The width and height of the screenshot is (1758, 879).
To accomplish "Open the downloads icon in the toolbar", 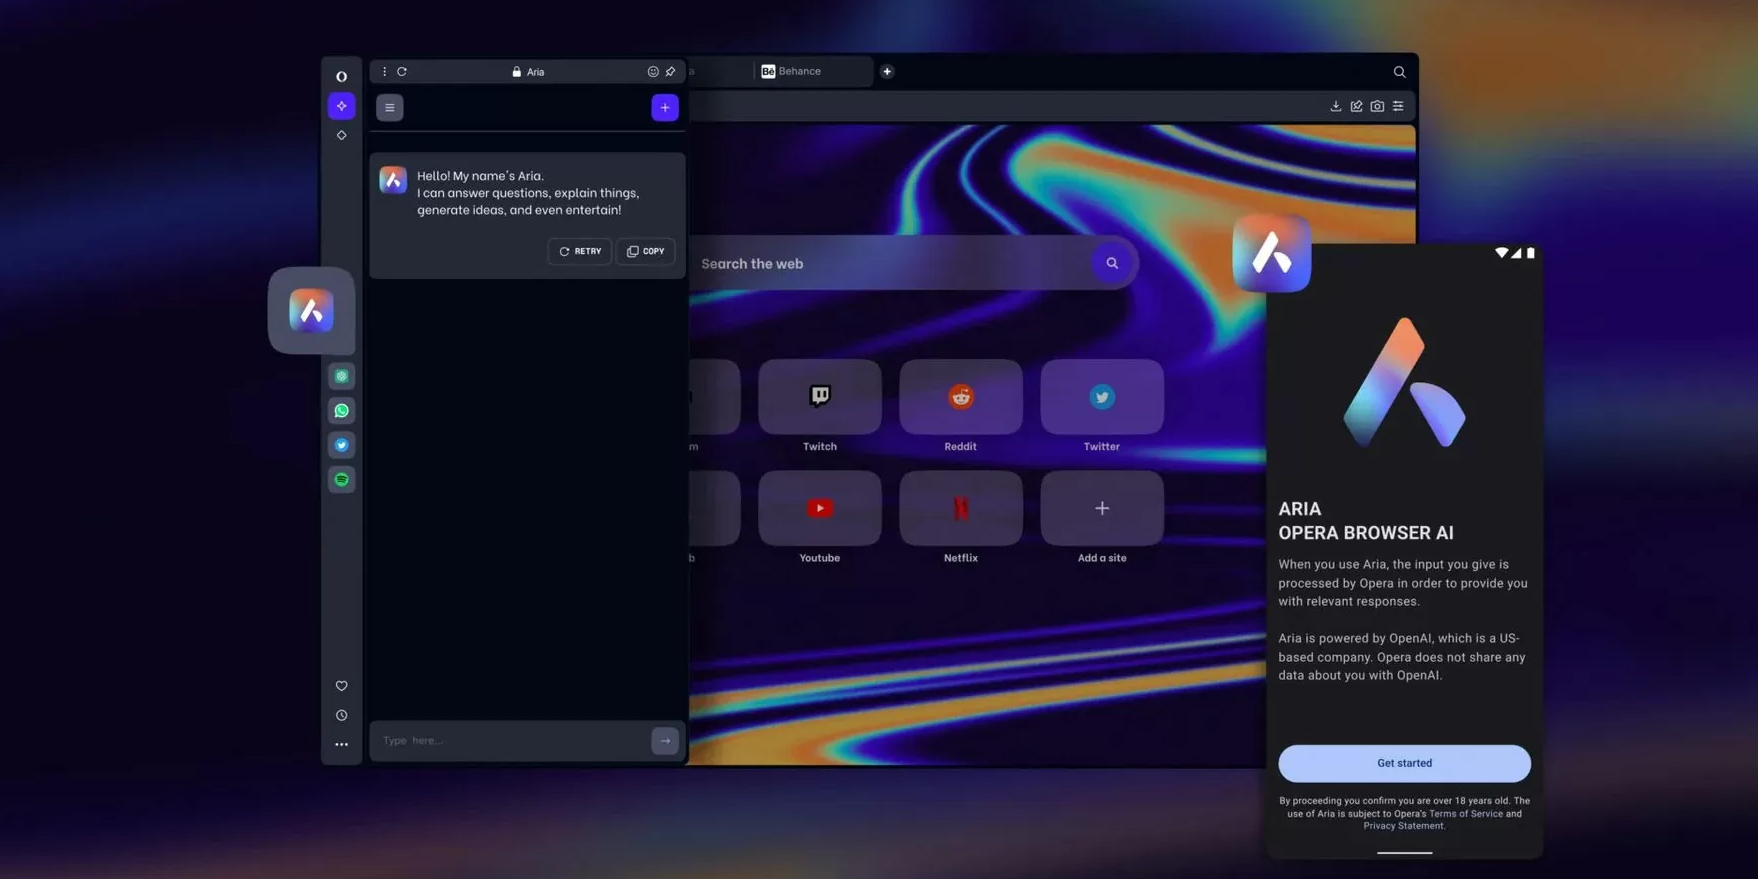I will pyautogui.click(x=1336, y=106).
